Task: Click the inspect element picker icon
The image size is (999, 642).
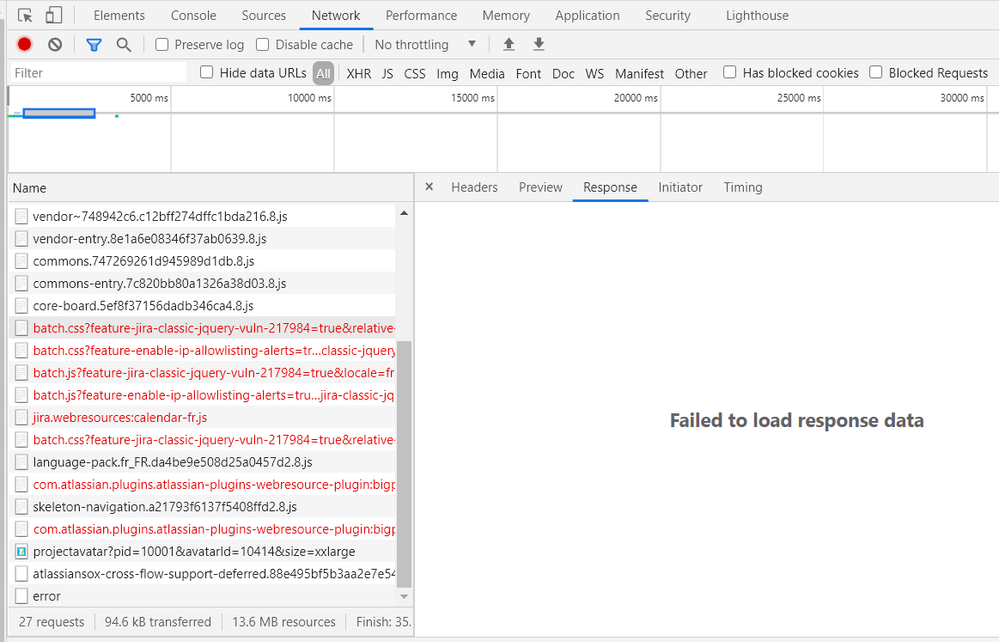Action: point(25,16)
